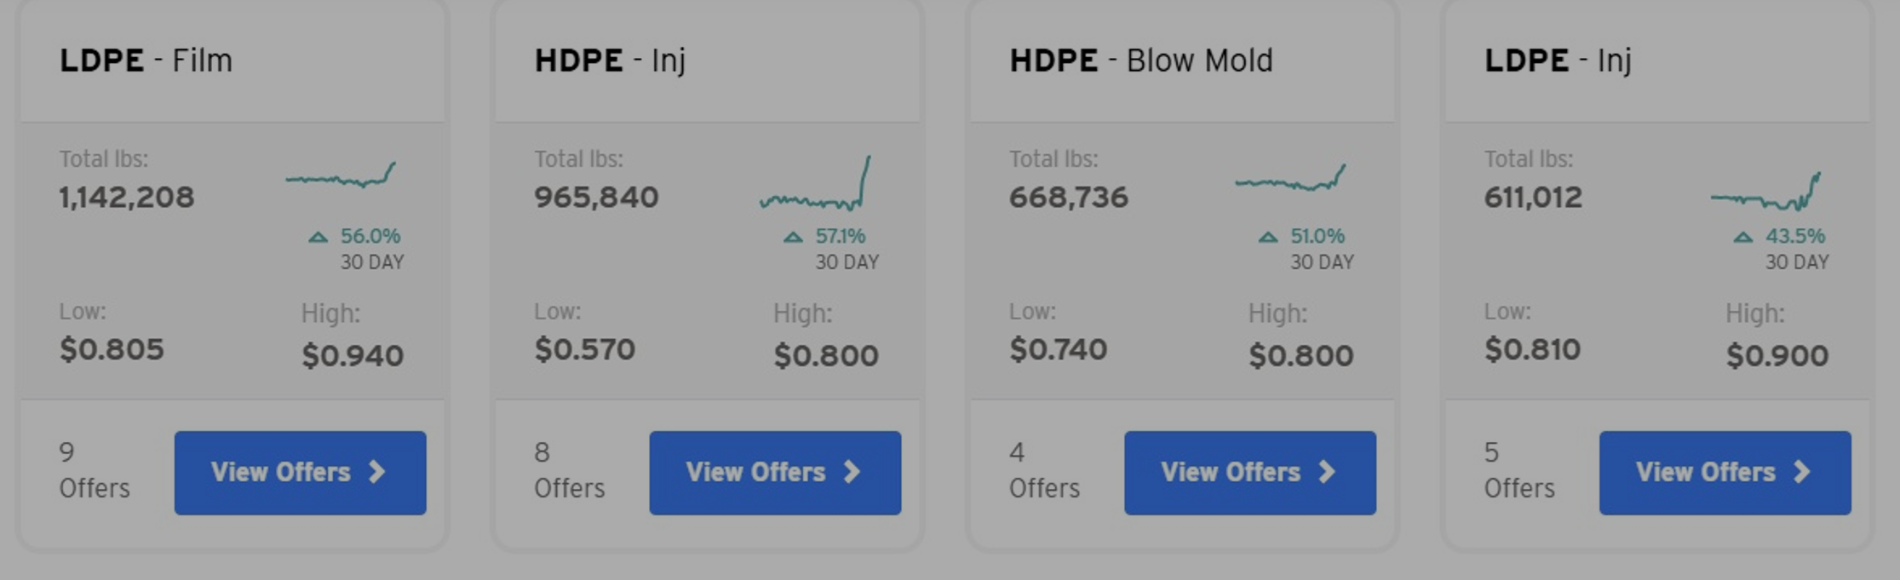
Task: Click the 51.0% up-triangle icon
Action: tap(1268, 237)
